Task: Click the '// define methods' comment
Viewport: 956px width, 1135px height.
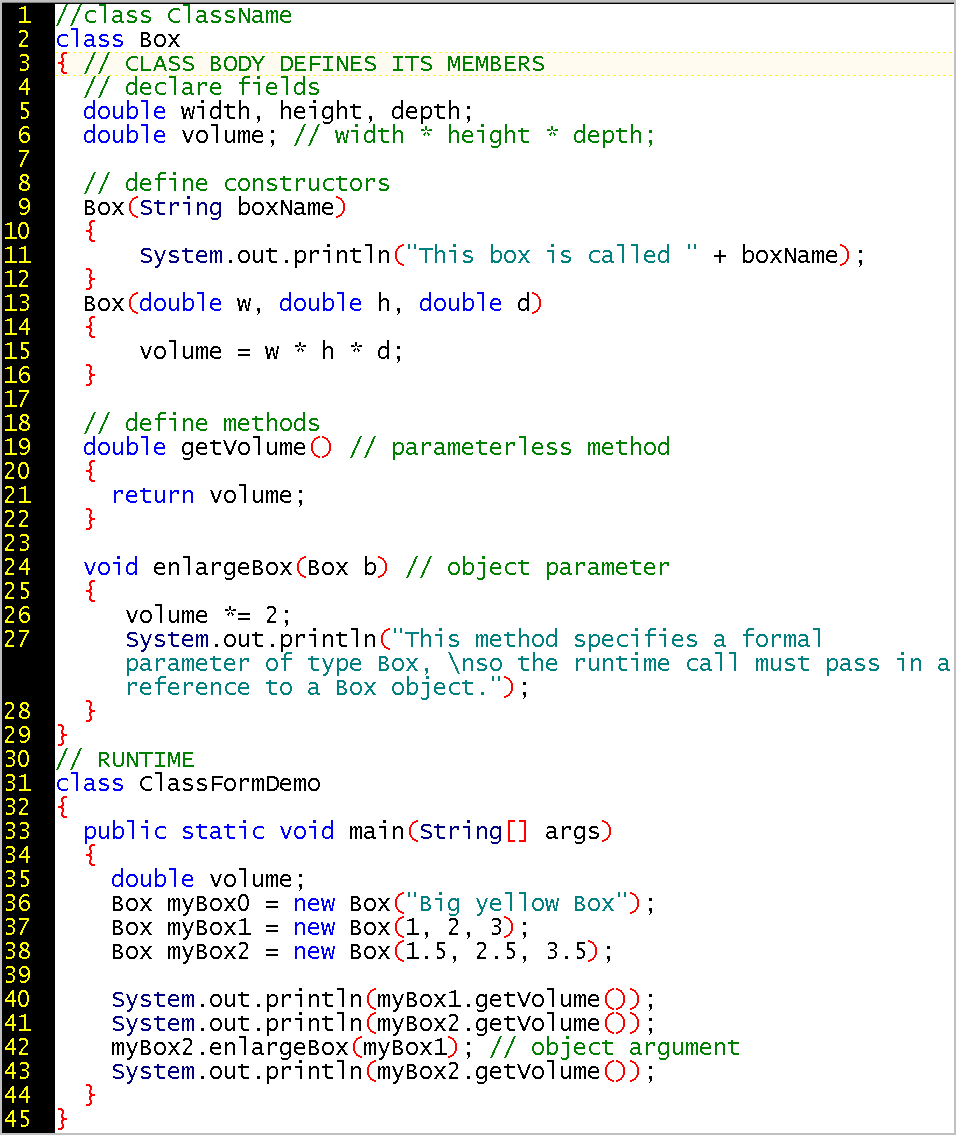Action: pos(201,423)
